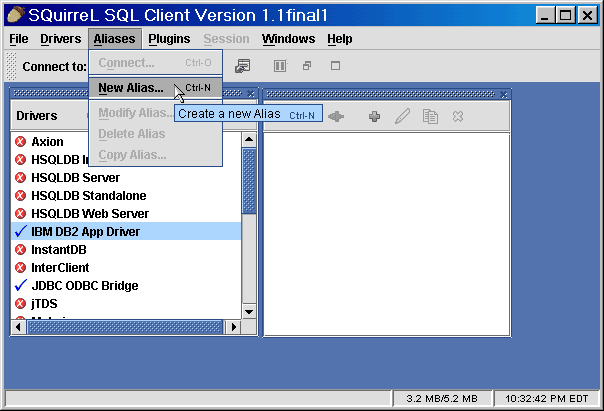Click Delete Alias in the menu
Screen dimensions: 604x411
[156, 134]
